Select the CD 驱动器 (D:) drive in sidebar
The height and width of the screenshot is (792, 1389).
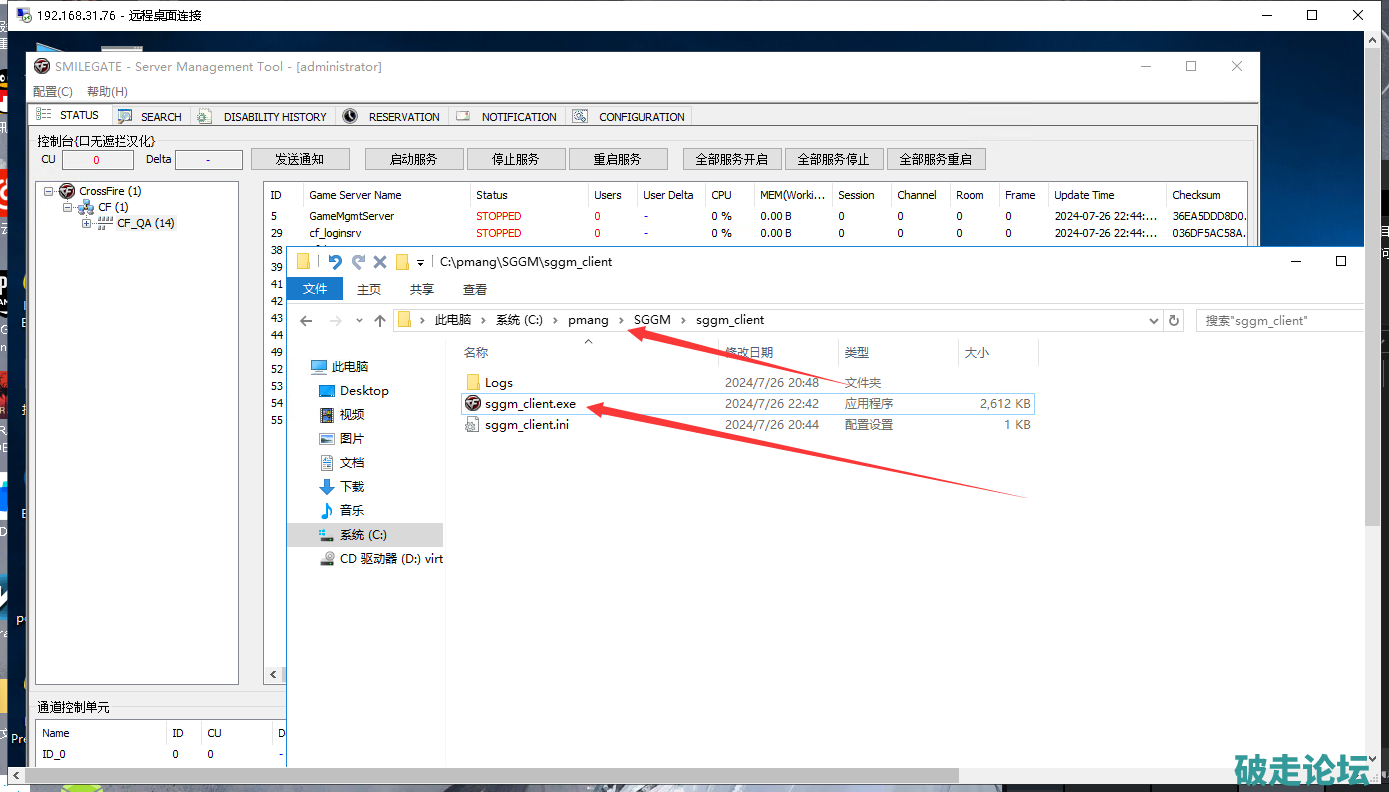tap(390, 559)
